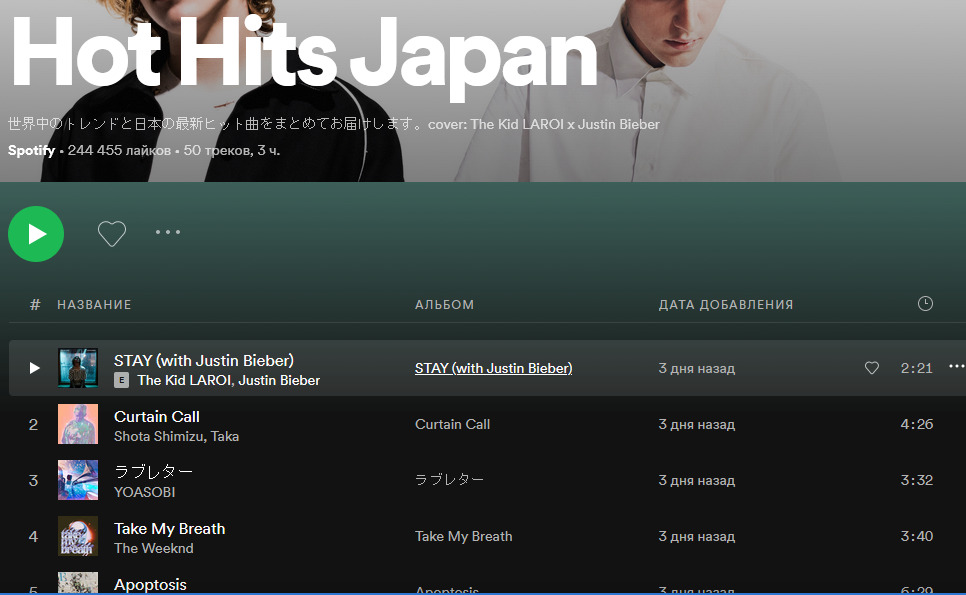Viewport: 966px width, 595px height.
Task: Like the STAY track with heart icon
Action: [872, 368]
